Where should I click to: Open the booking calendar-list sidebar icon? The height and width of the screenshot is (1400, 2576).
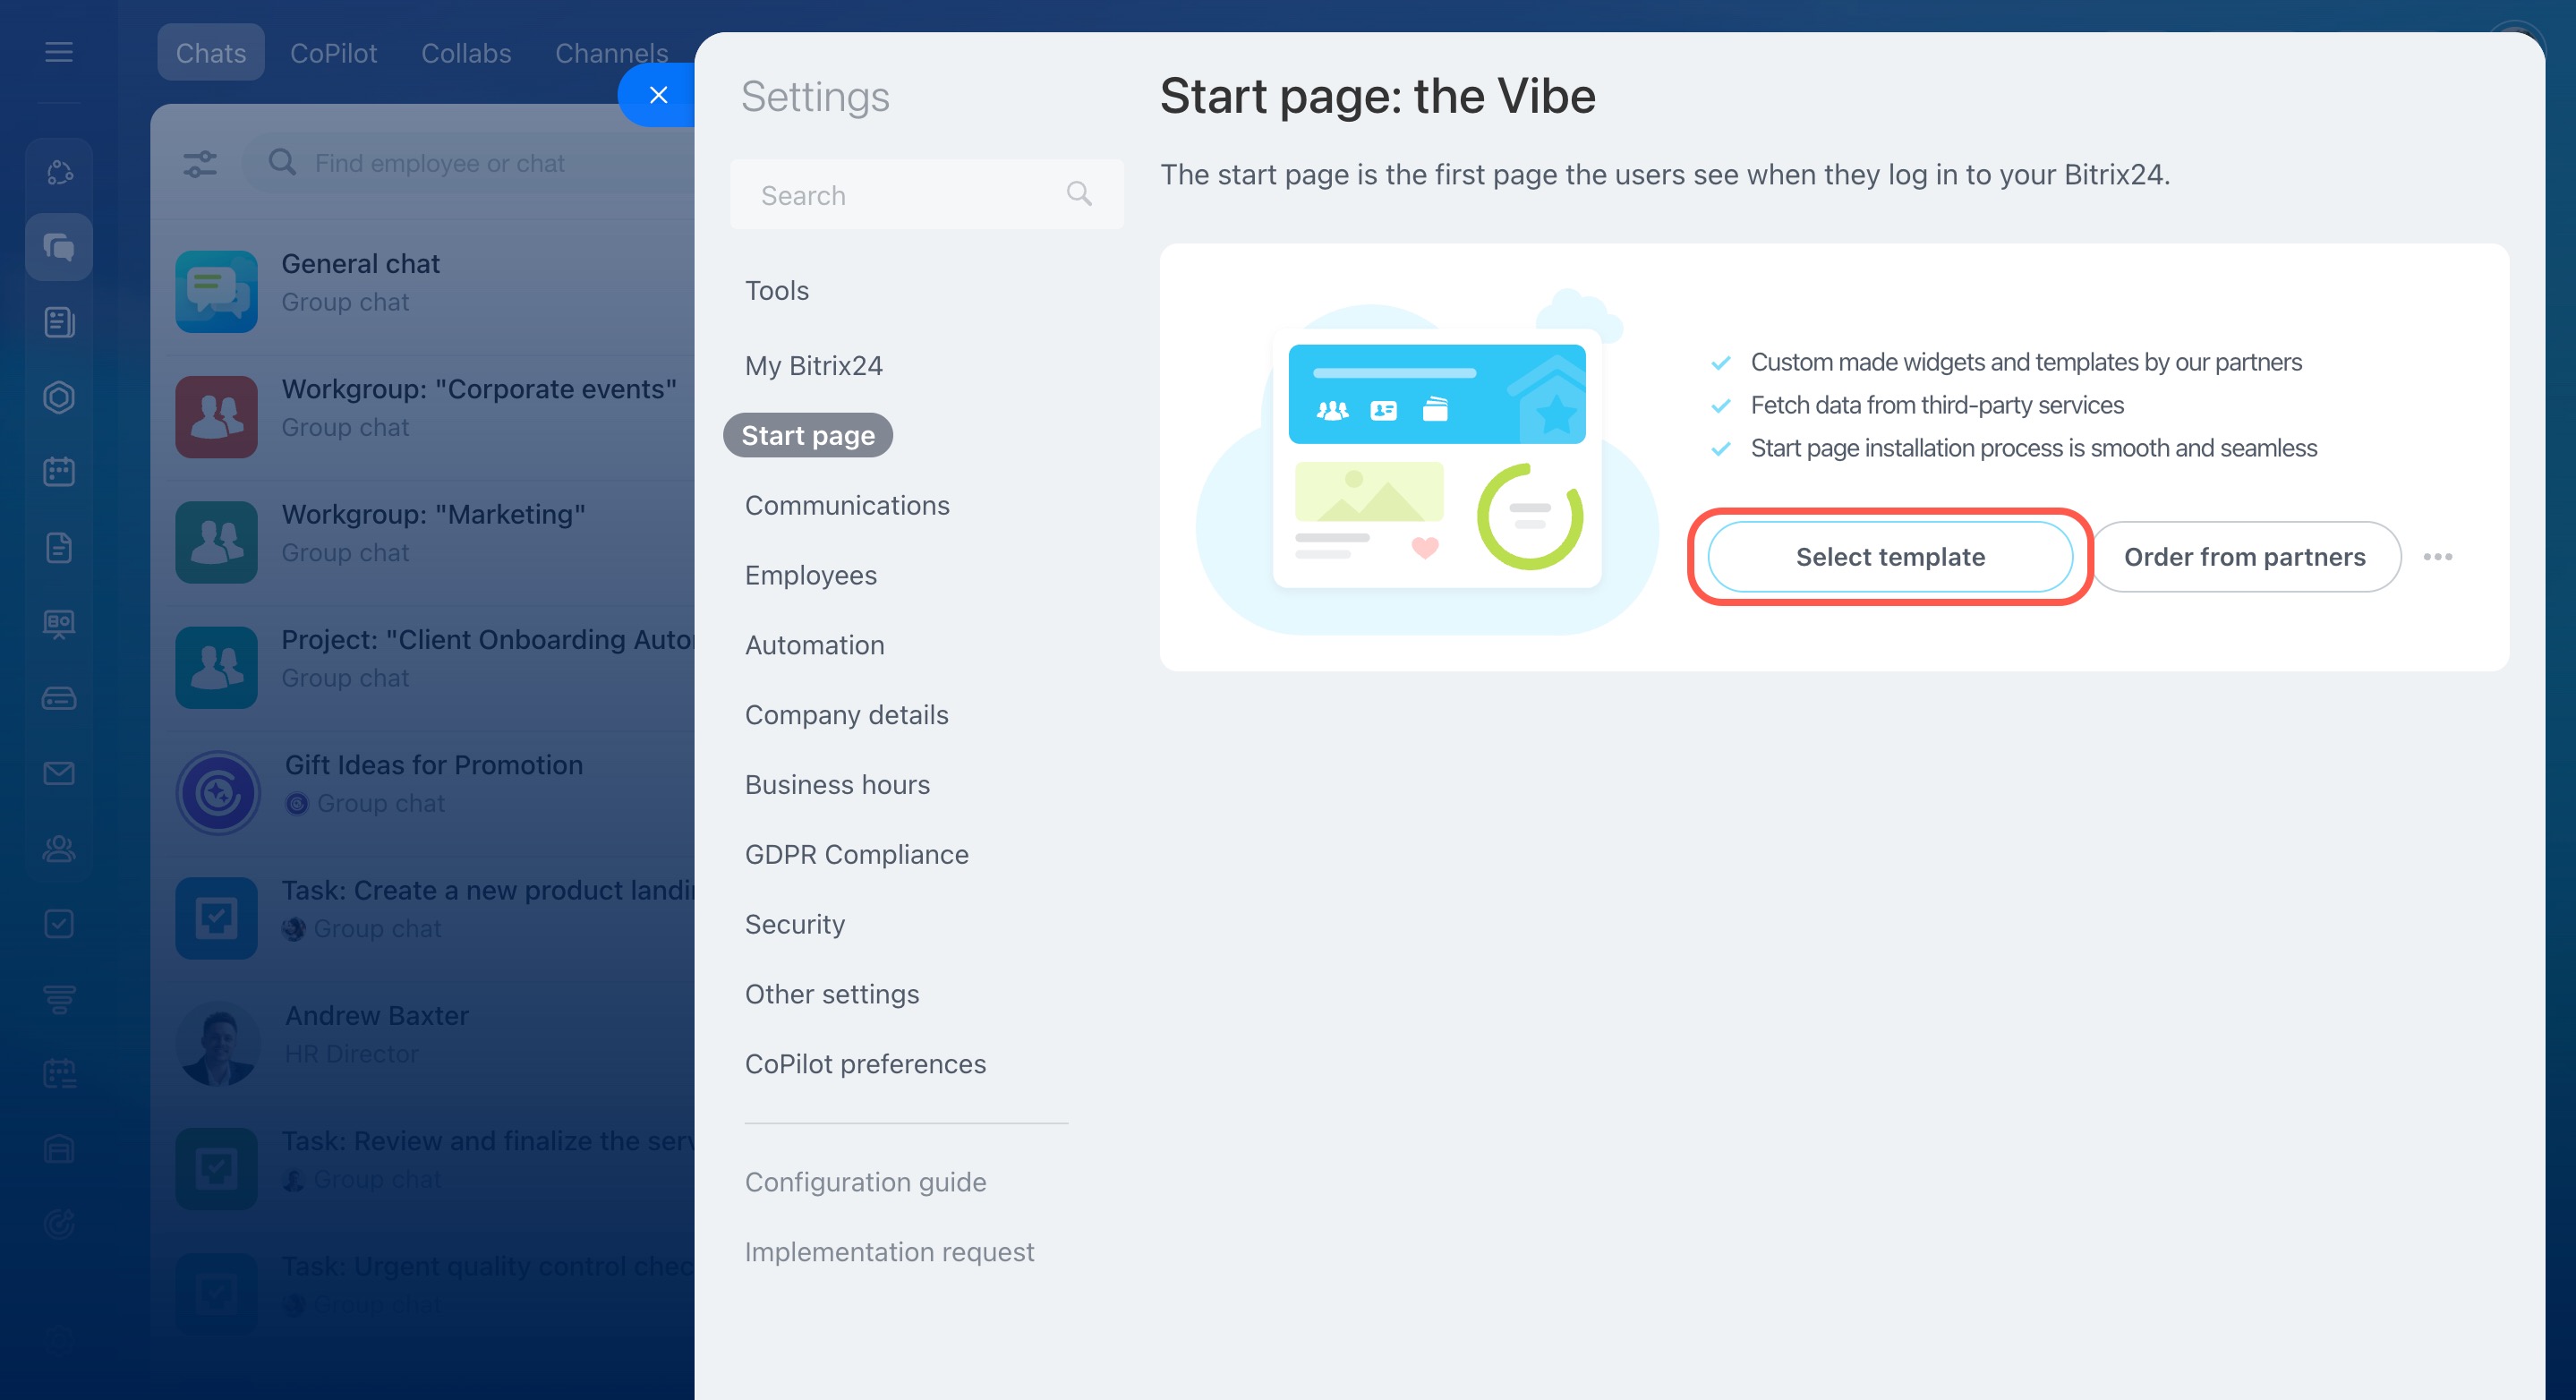coord(59,1074)
